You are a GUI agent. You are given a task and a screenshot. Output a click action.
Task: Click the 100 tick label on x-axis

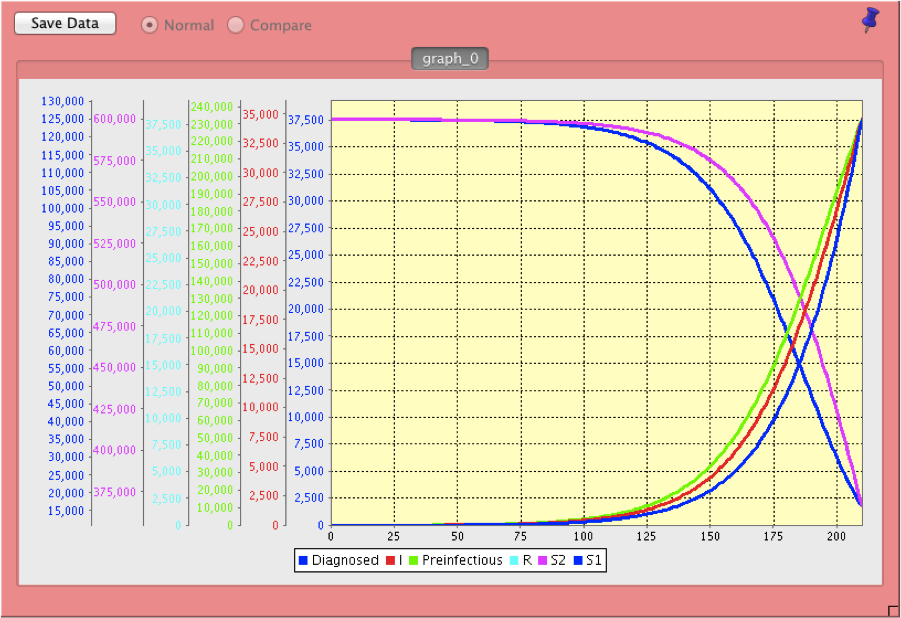point(583,538)
